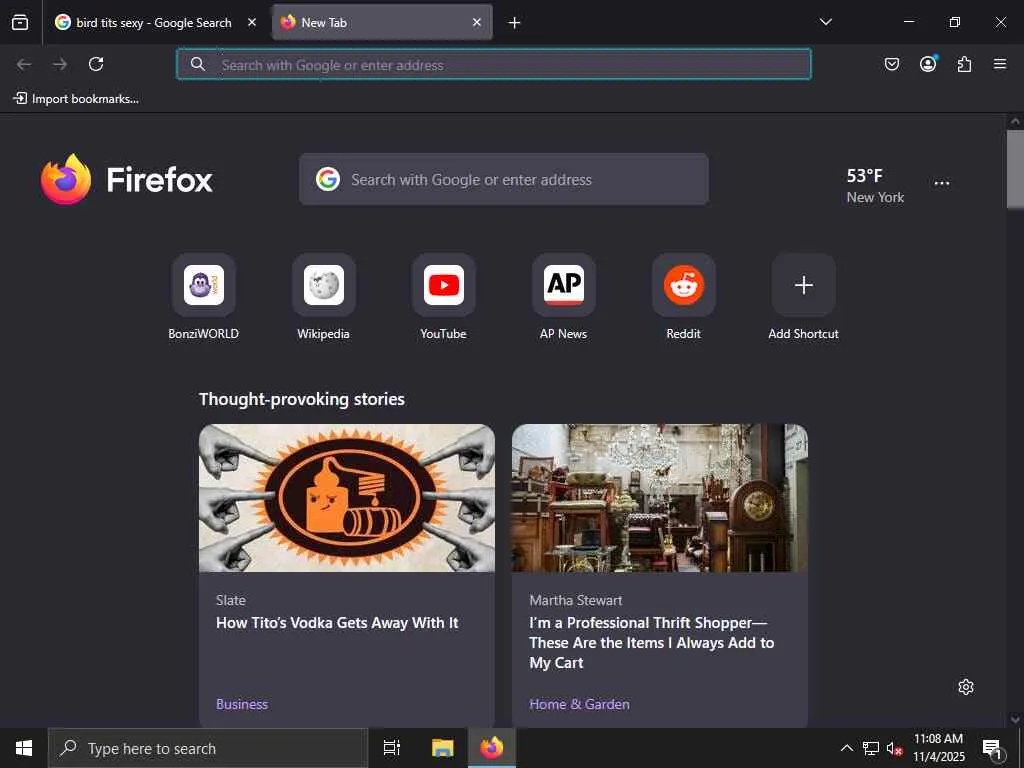
Task: Click the Windows taskbar search box
Action: [x=208, y=748]
